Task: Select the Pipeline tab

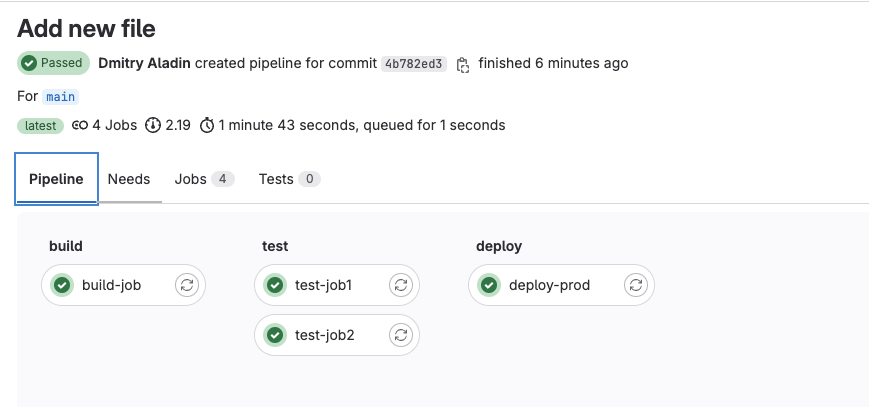Action: (x=56, y=179)
